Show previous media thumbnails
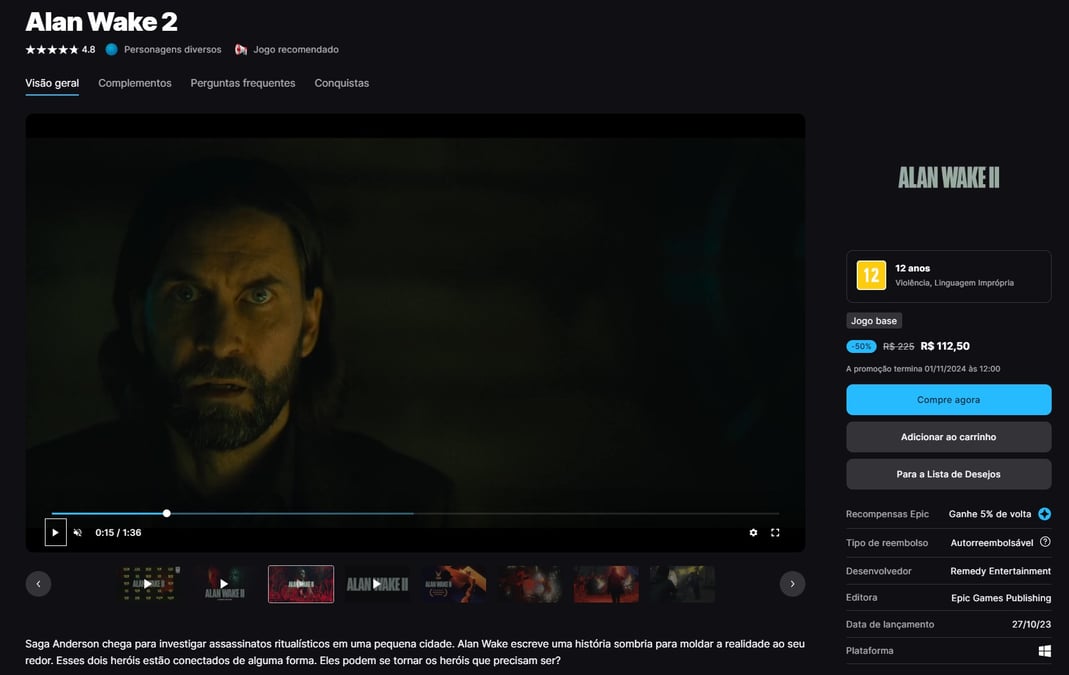The height and width of the screenshot is (675, 1069). click(x=38, y=584)
